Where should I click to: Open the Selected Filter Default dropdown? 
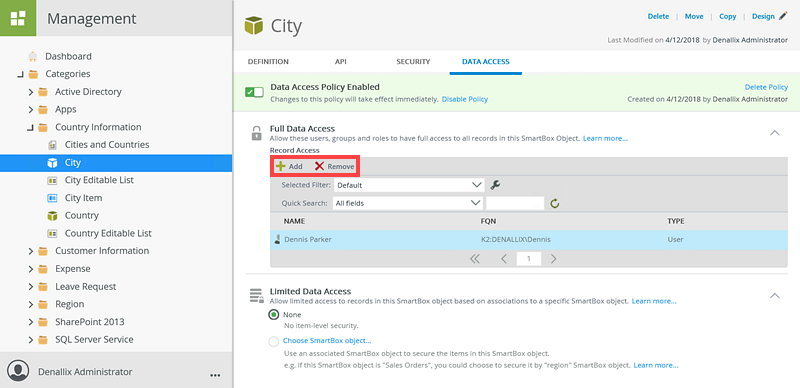[x=408, y=185]
